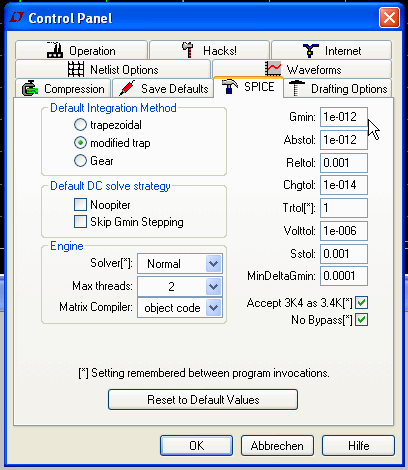Click the factory icon on Operation tab

pyautogui.click(x=55, y=50)
